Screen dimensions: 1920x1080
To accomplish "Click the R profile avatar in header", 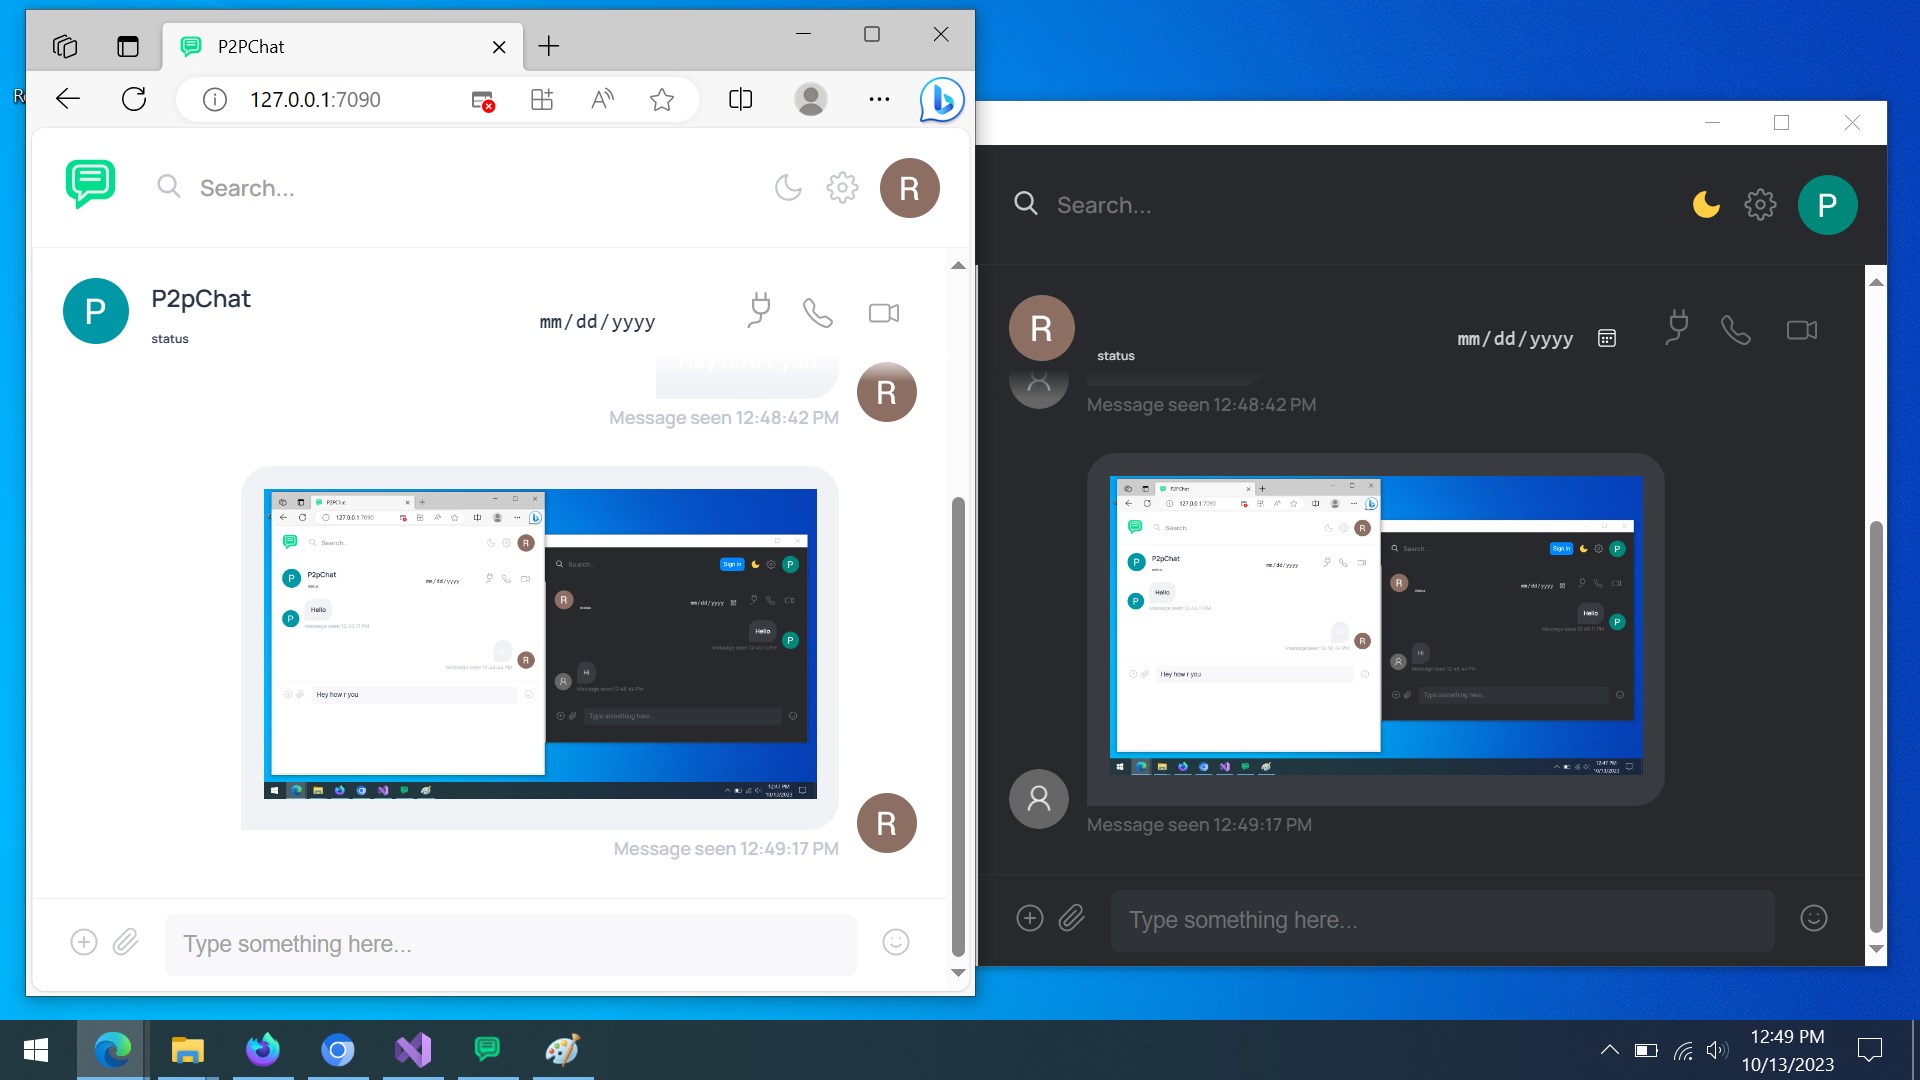I will point(908,188).
